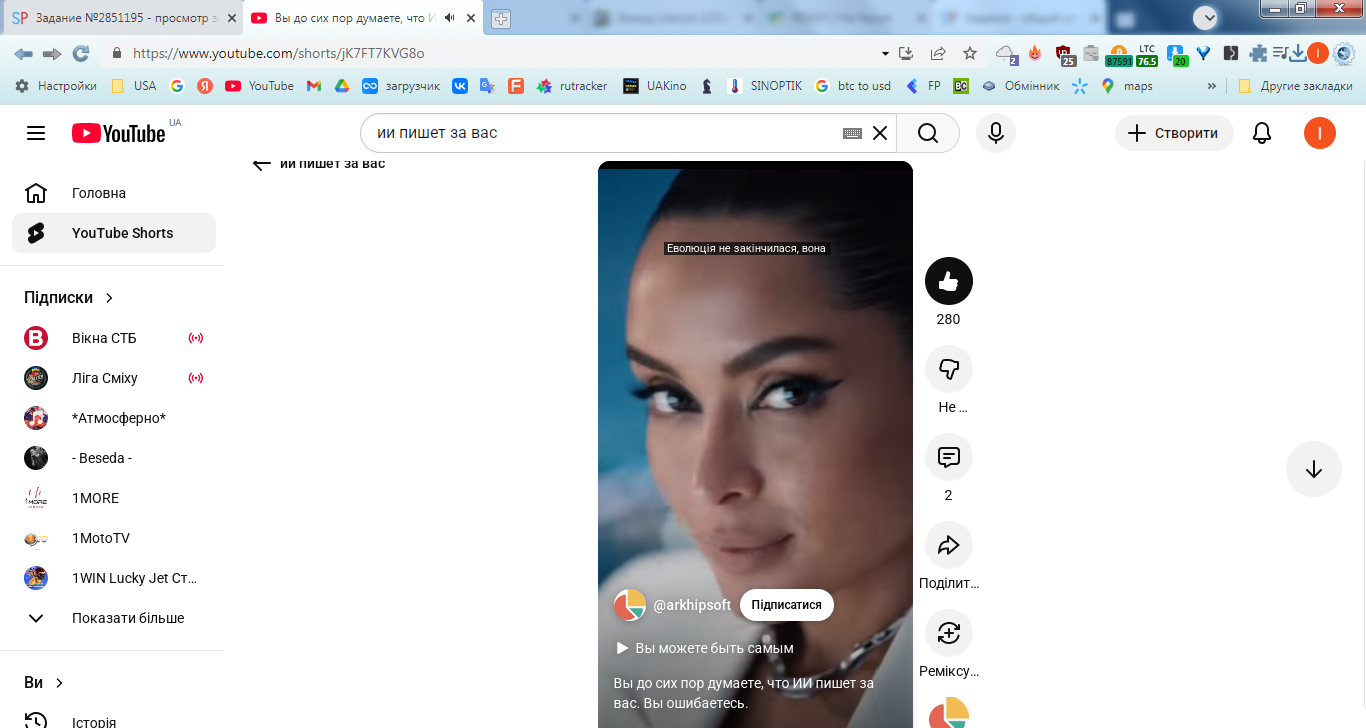Select YouTube Shorts in sidebar
The width and height of the screenshot is (1366, 728).
[114, 233]
